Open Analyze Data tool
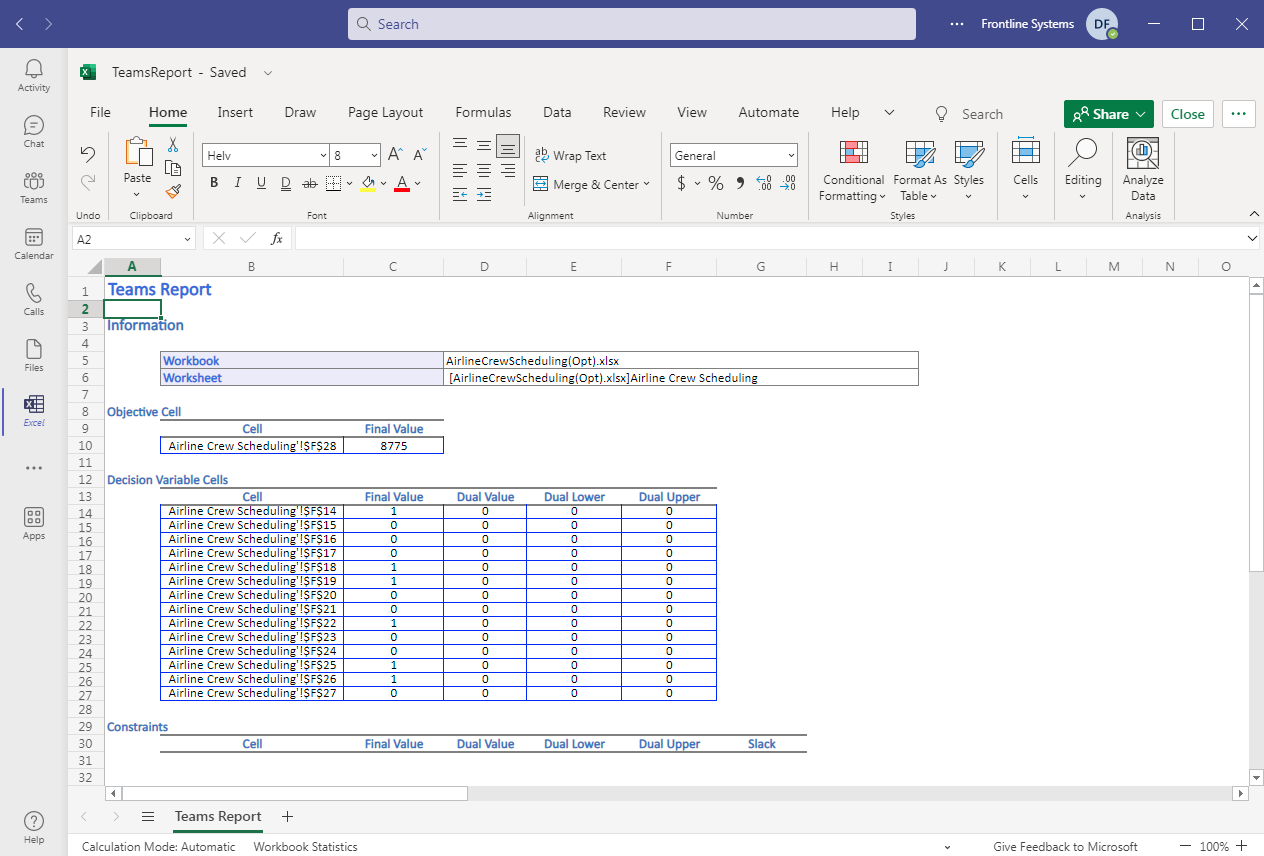The width and height of the screenshot is (1264, 856). point(1142,169)
